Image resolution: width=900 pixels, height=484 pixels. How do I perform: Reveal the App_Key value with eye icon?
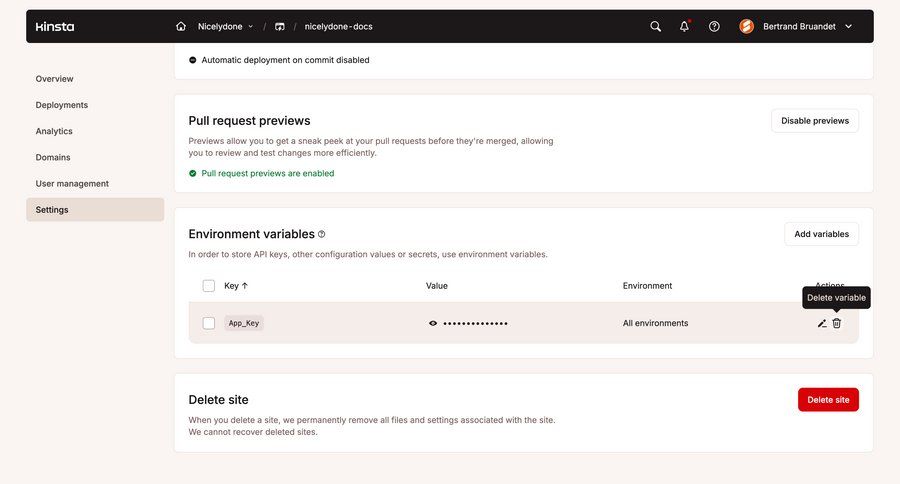tap(433, 323)
